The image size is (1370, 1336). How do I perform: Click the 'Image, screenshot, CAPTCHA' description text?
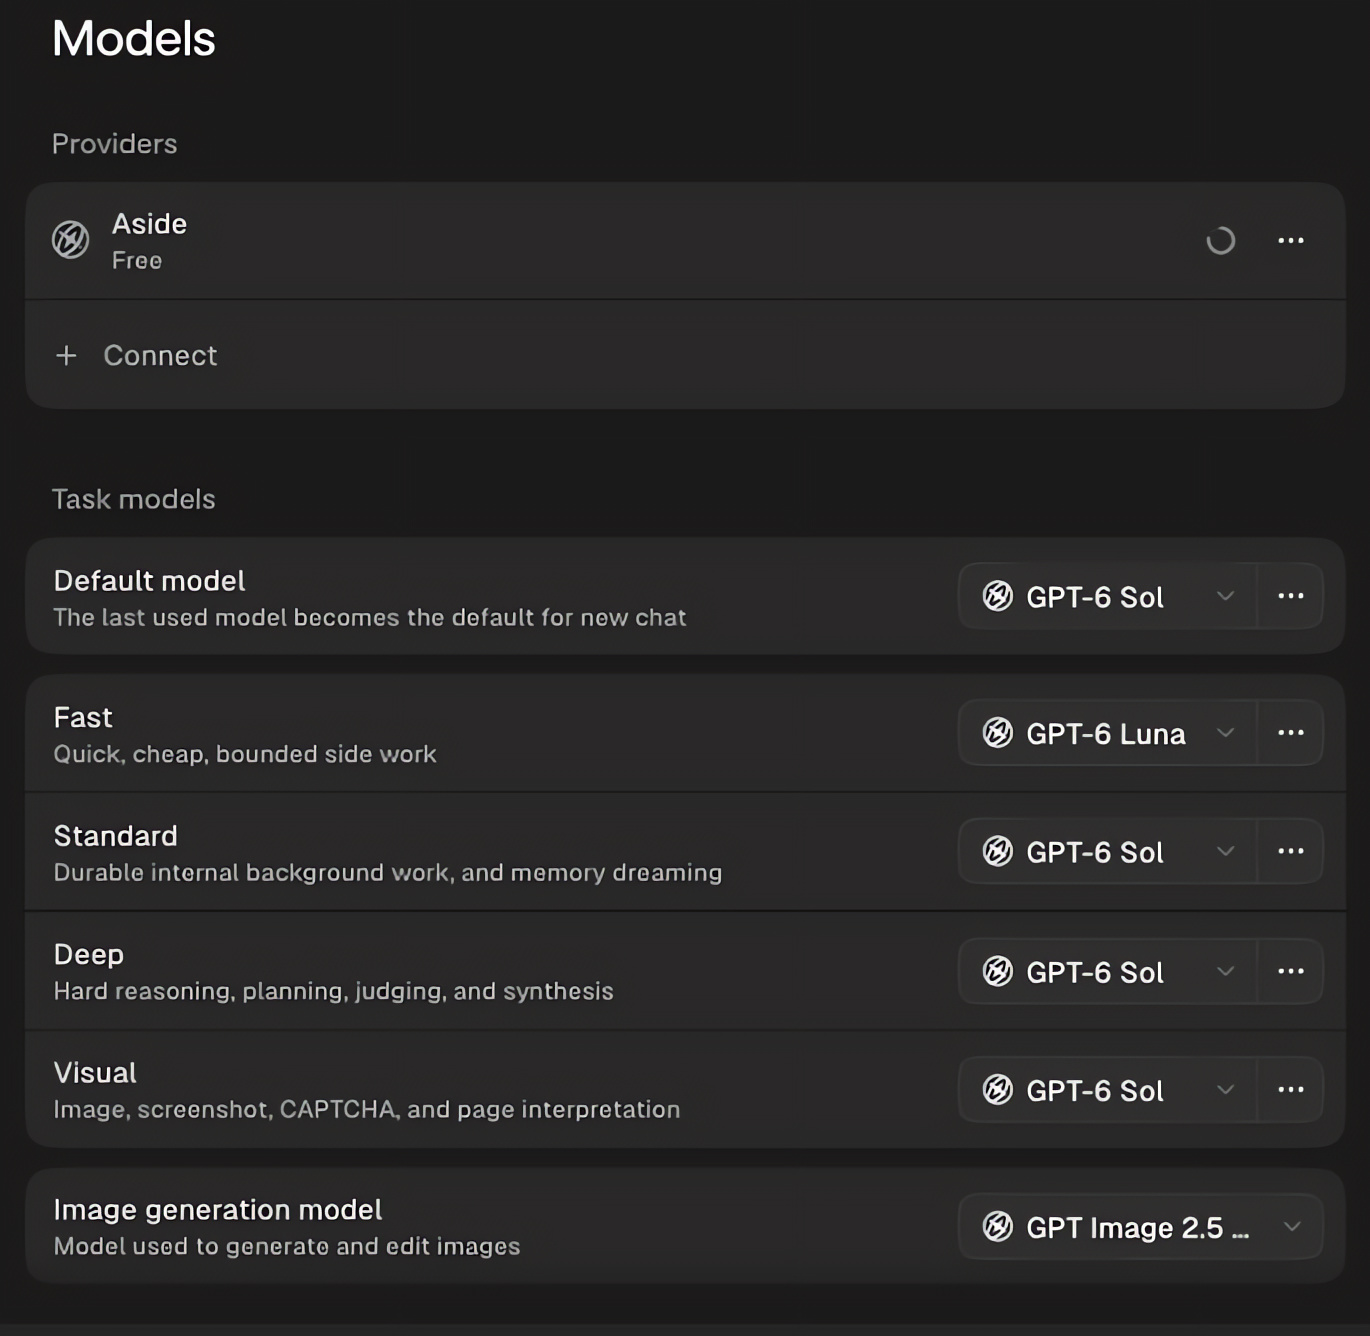pyautogui.click(x=367, y=1110)
